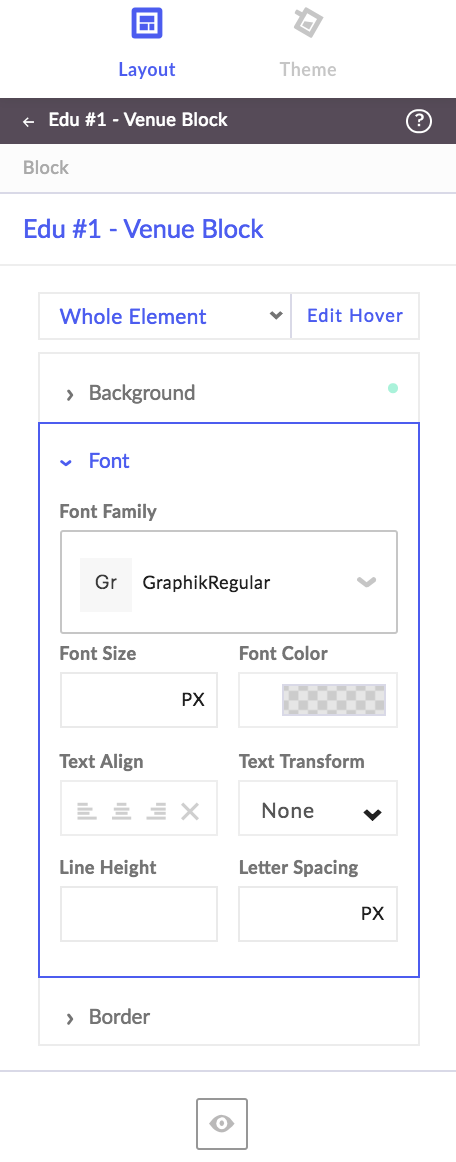Open help with the question mark icon
The image size is (456, 1162).
(419, 121)
